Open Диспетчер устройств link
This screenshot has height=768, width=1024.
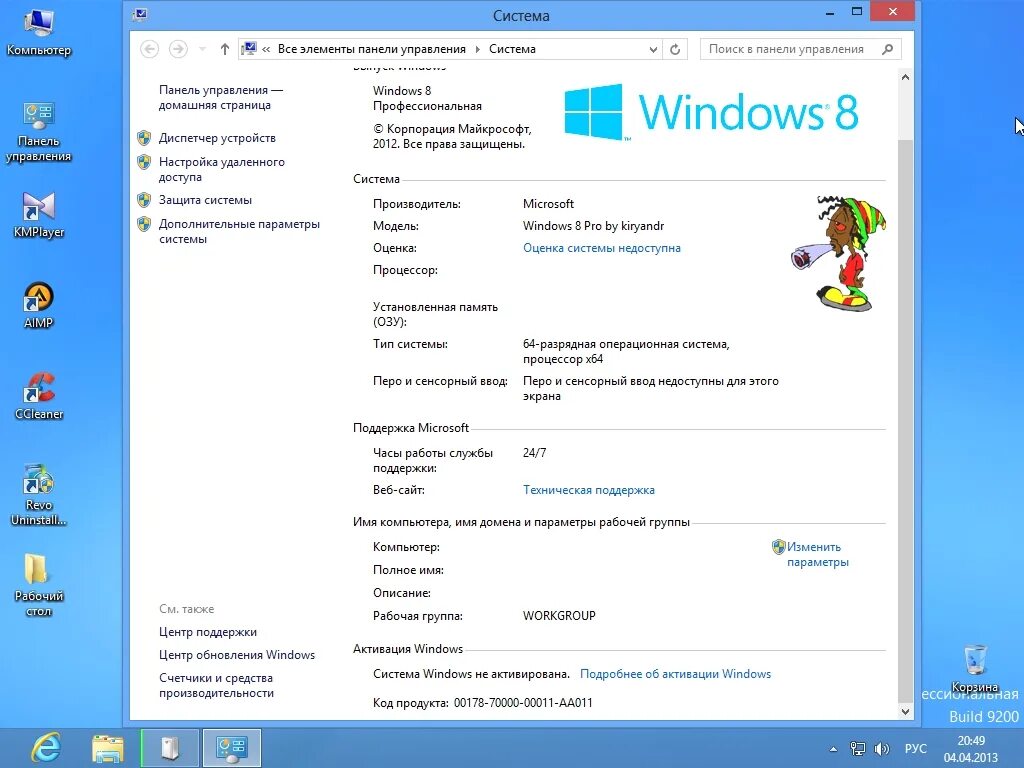pos(217,138)
